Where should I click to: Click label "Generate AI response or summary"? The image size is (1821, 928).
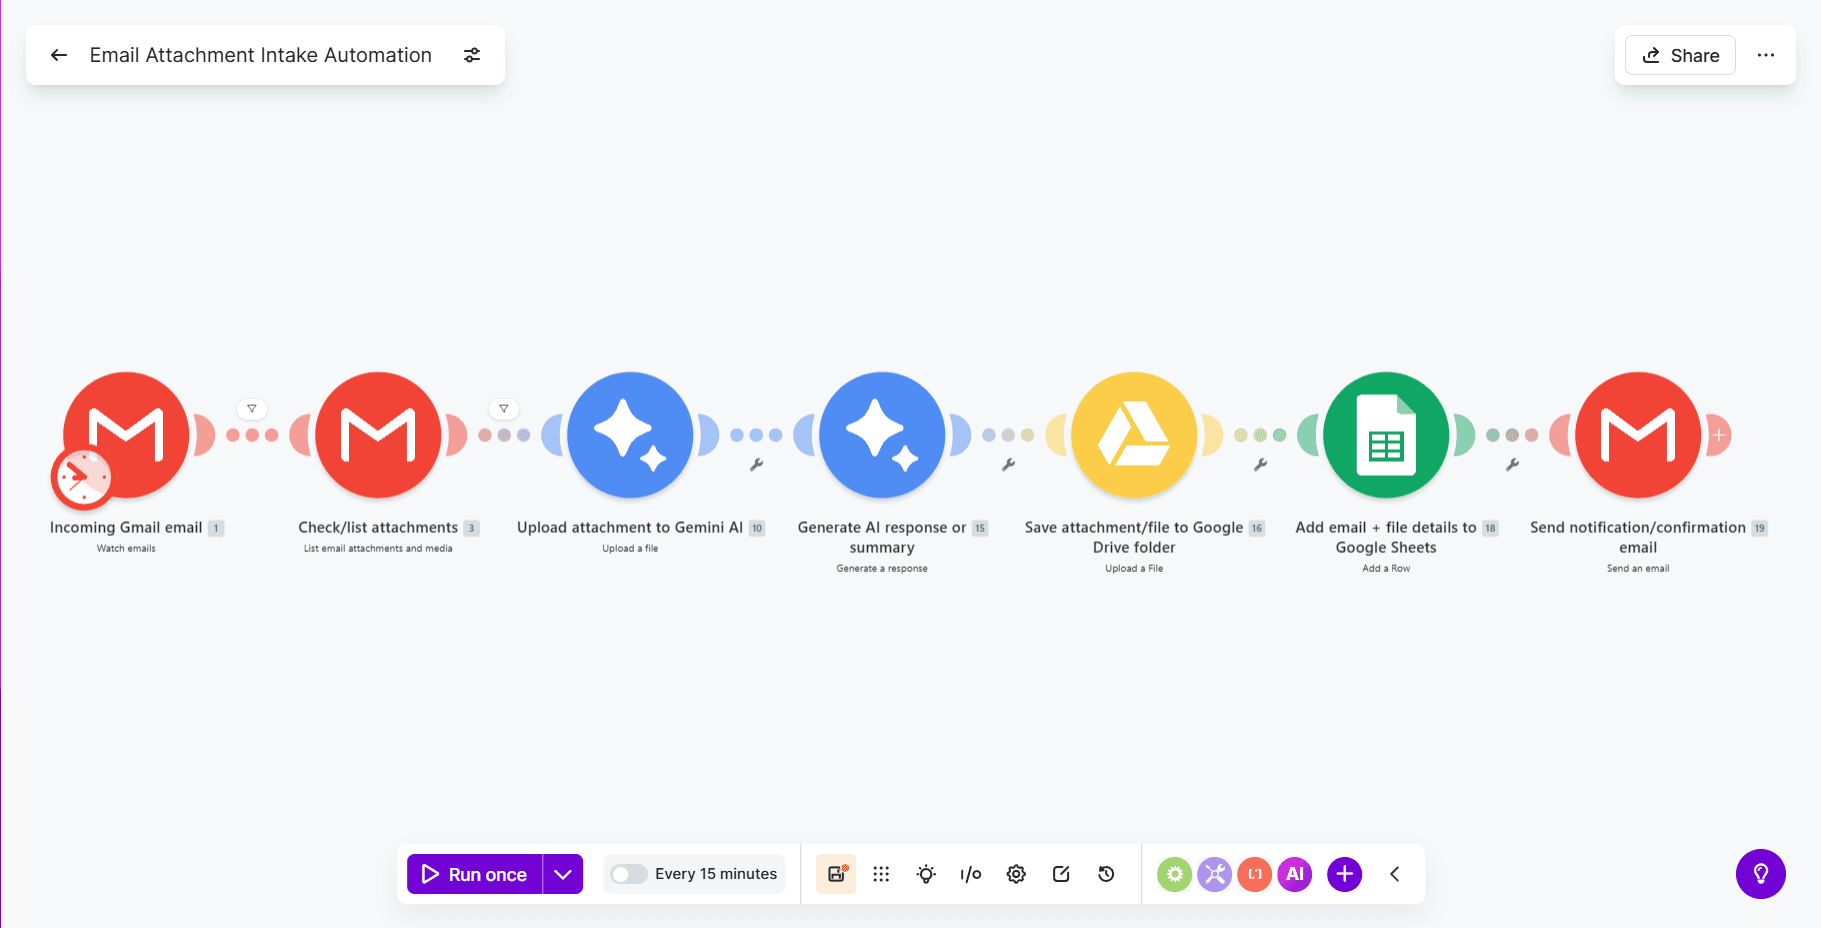point(882,538)
